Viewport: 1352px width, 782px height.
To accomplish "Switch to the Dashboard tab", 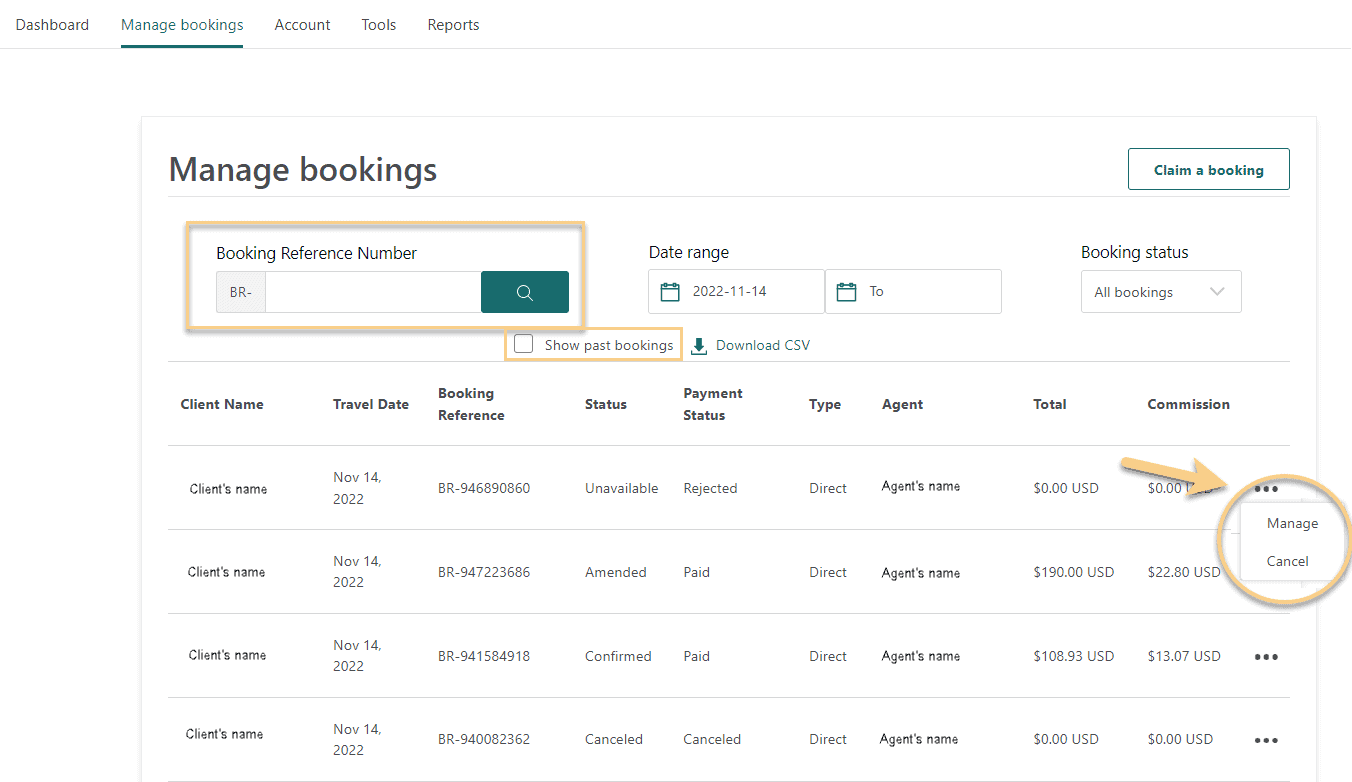I will tap(52, 25).
